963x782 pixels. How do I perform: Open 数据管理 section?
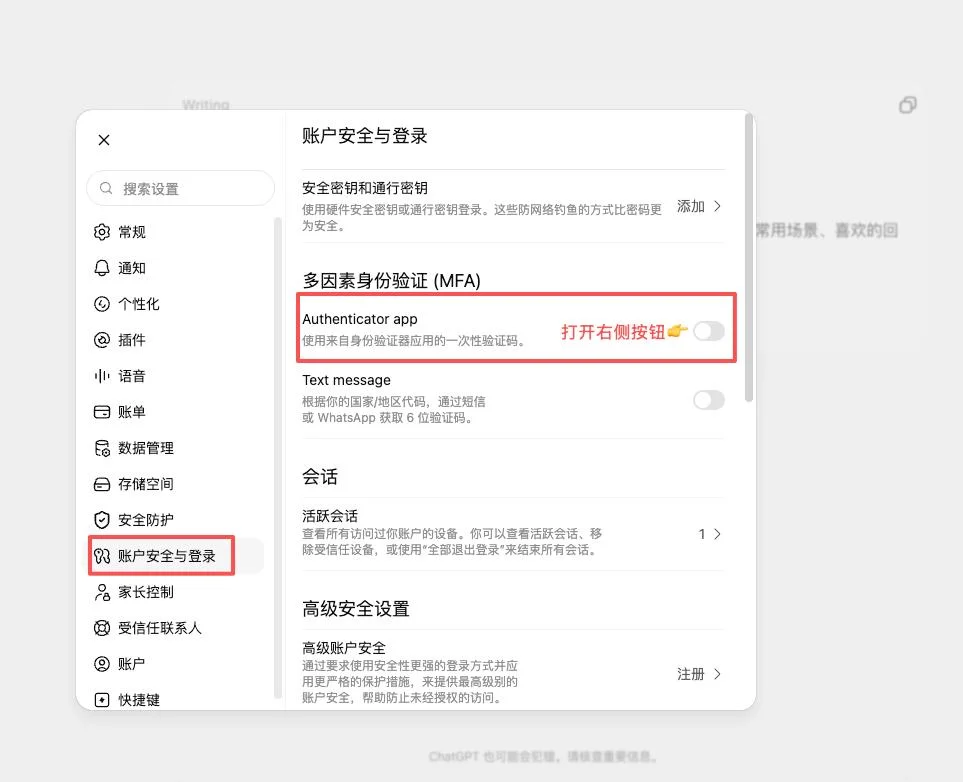tap(178, 448)
